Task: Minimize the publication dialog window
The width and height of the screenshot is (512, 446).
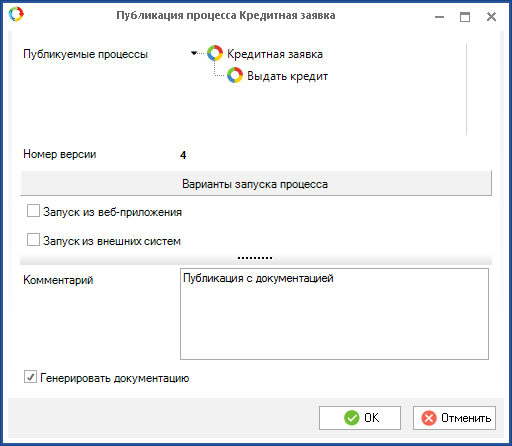Action: [440, 17]
